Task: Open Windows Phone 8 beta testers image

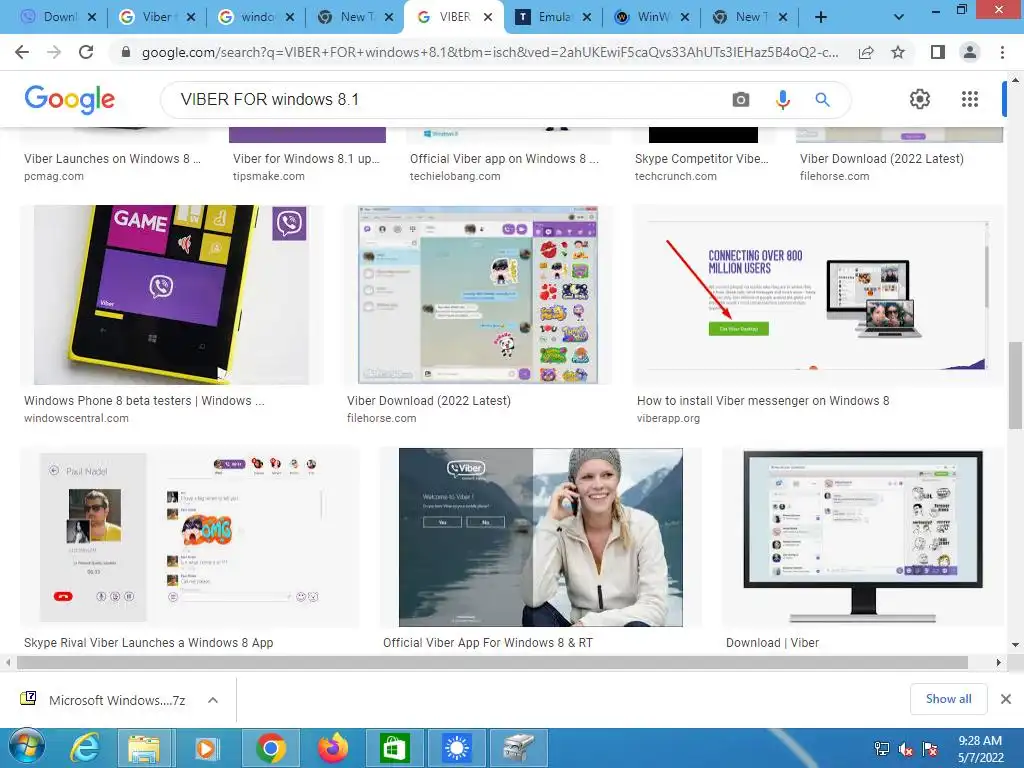Action: coord(171,295)
